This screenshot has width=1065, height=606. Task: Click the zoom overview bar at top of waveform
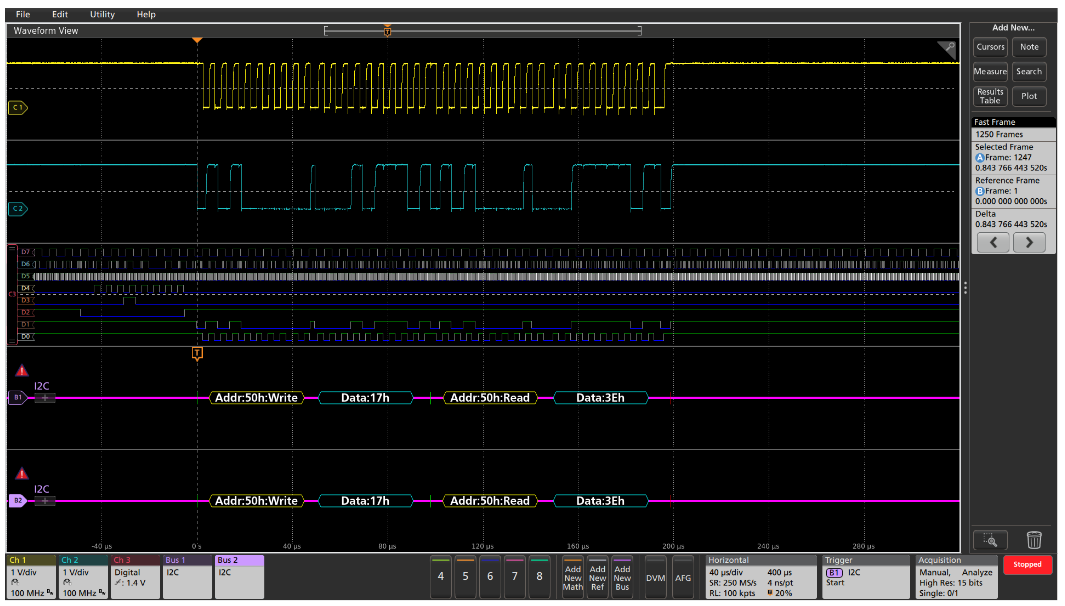point(482,31)
